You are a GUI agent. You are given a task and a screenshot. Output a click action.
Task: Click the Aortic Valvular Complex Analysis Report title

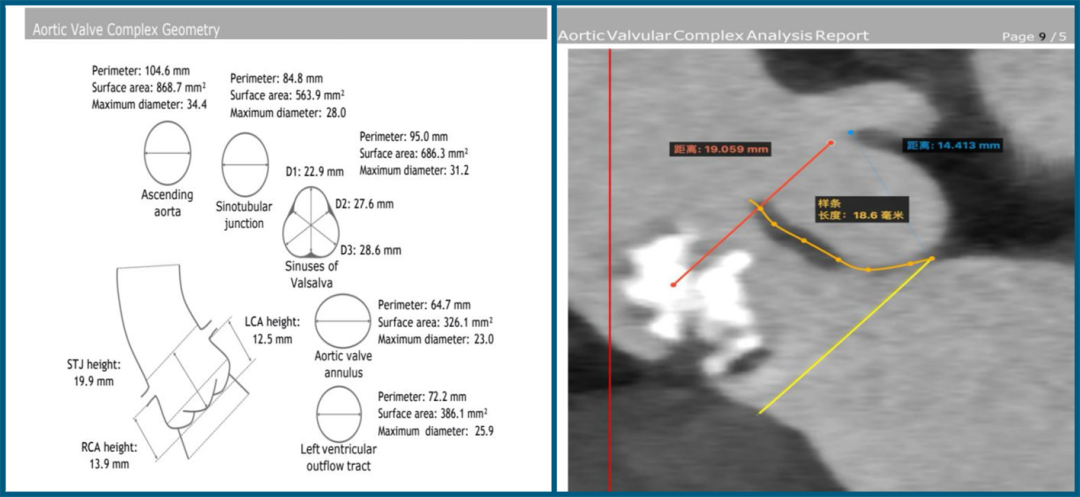tap(713, 36)
